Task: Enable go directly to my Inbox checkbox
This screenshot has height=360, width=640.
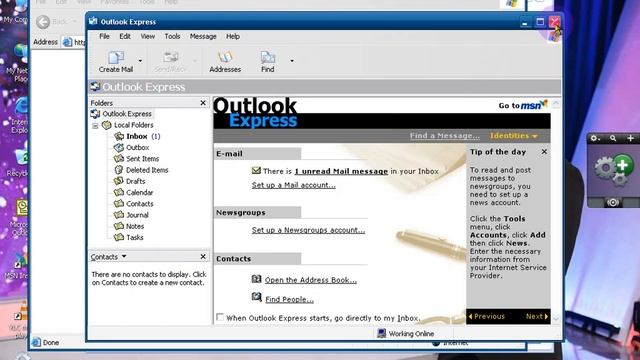Action: (220, 317)
